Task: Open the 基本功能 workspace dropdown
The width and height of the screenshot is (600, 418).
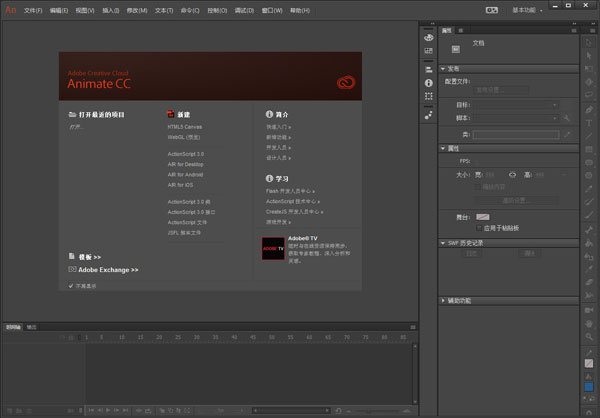Action: [527, 10]
